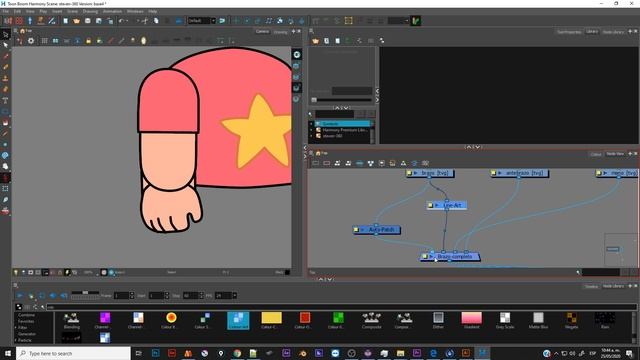This screenshot has height=360, width=640.
Task: Click the Paste icon in top toolbar
Action: tap(167, 21)
